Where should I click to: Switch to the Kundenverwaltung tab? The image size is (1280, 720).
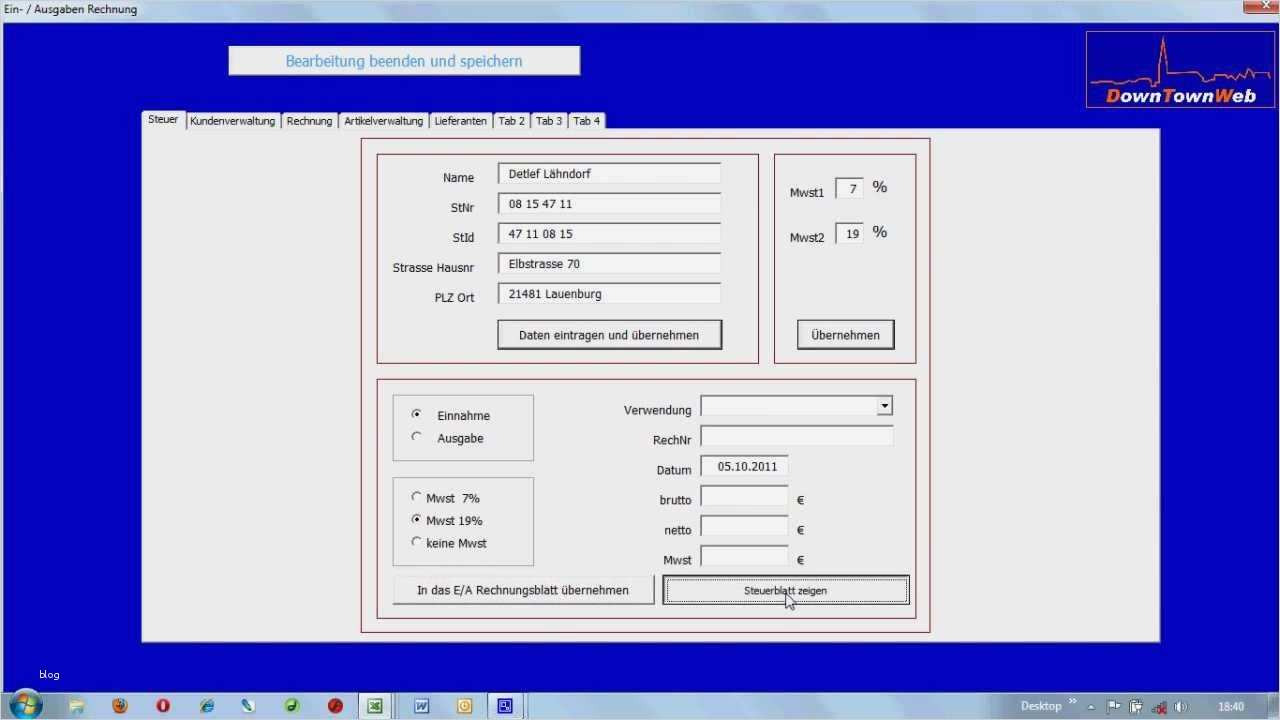232,120
